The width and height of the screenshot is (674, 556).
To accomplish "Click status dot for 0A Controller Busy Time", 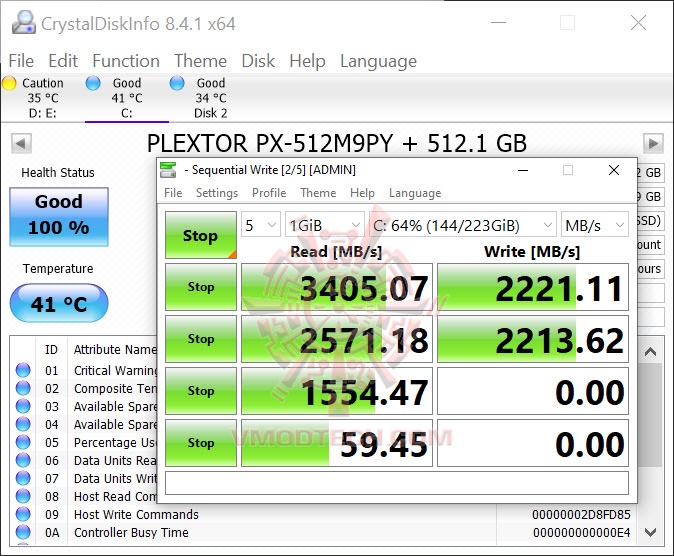I will coord(23,532).
